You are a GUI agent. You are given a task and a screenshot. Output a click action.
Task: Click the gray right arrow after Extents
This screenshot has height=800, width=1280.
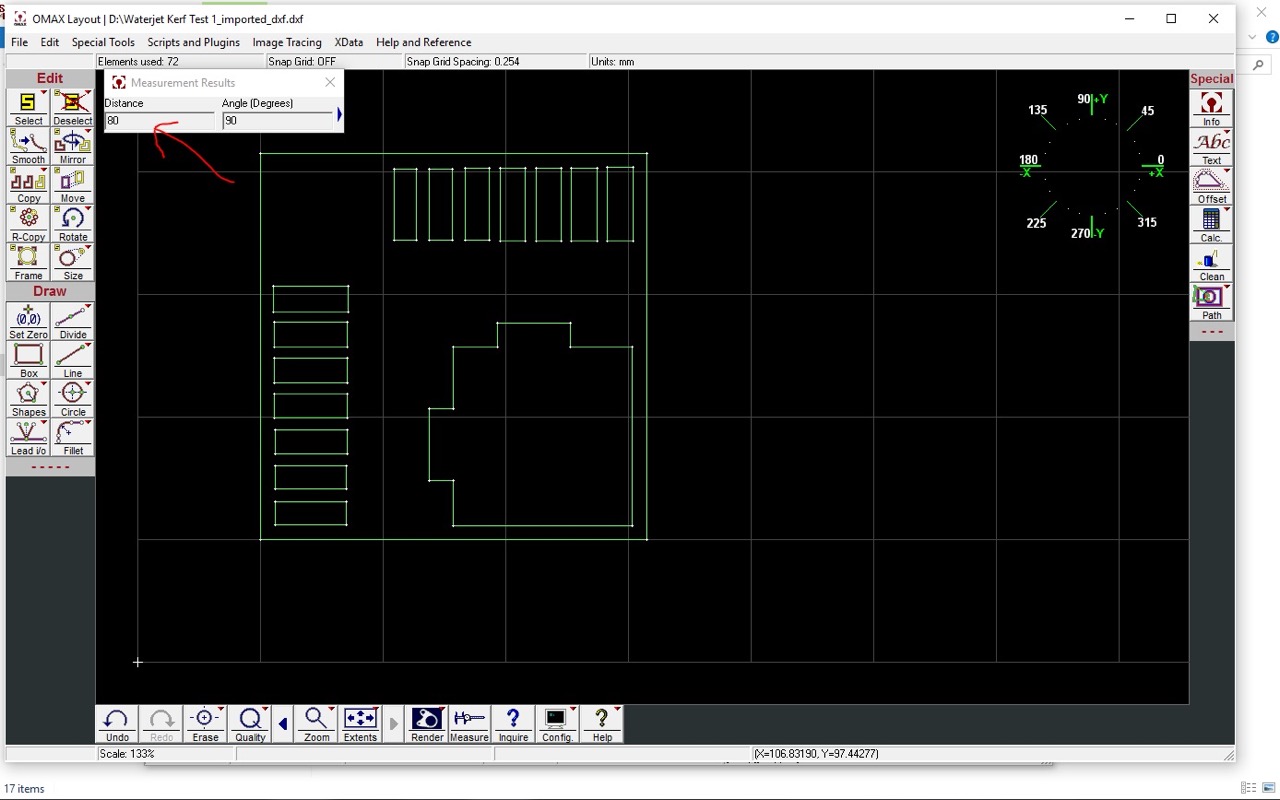[x=394, y=724]
